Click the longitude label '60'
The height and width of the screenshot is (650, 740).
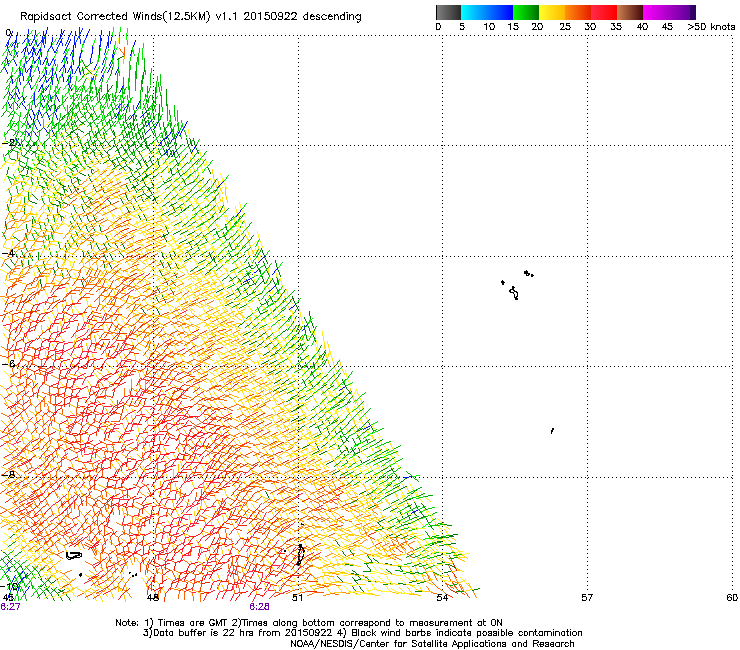pyautogui.click(x=732, y=598)
